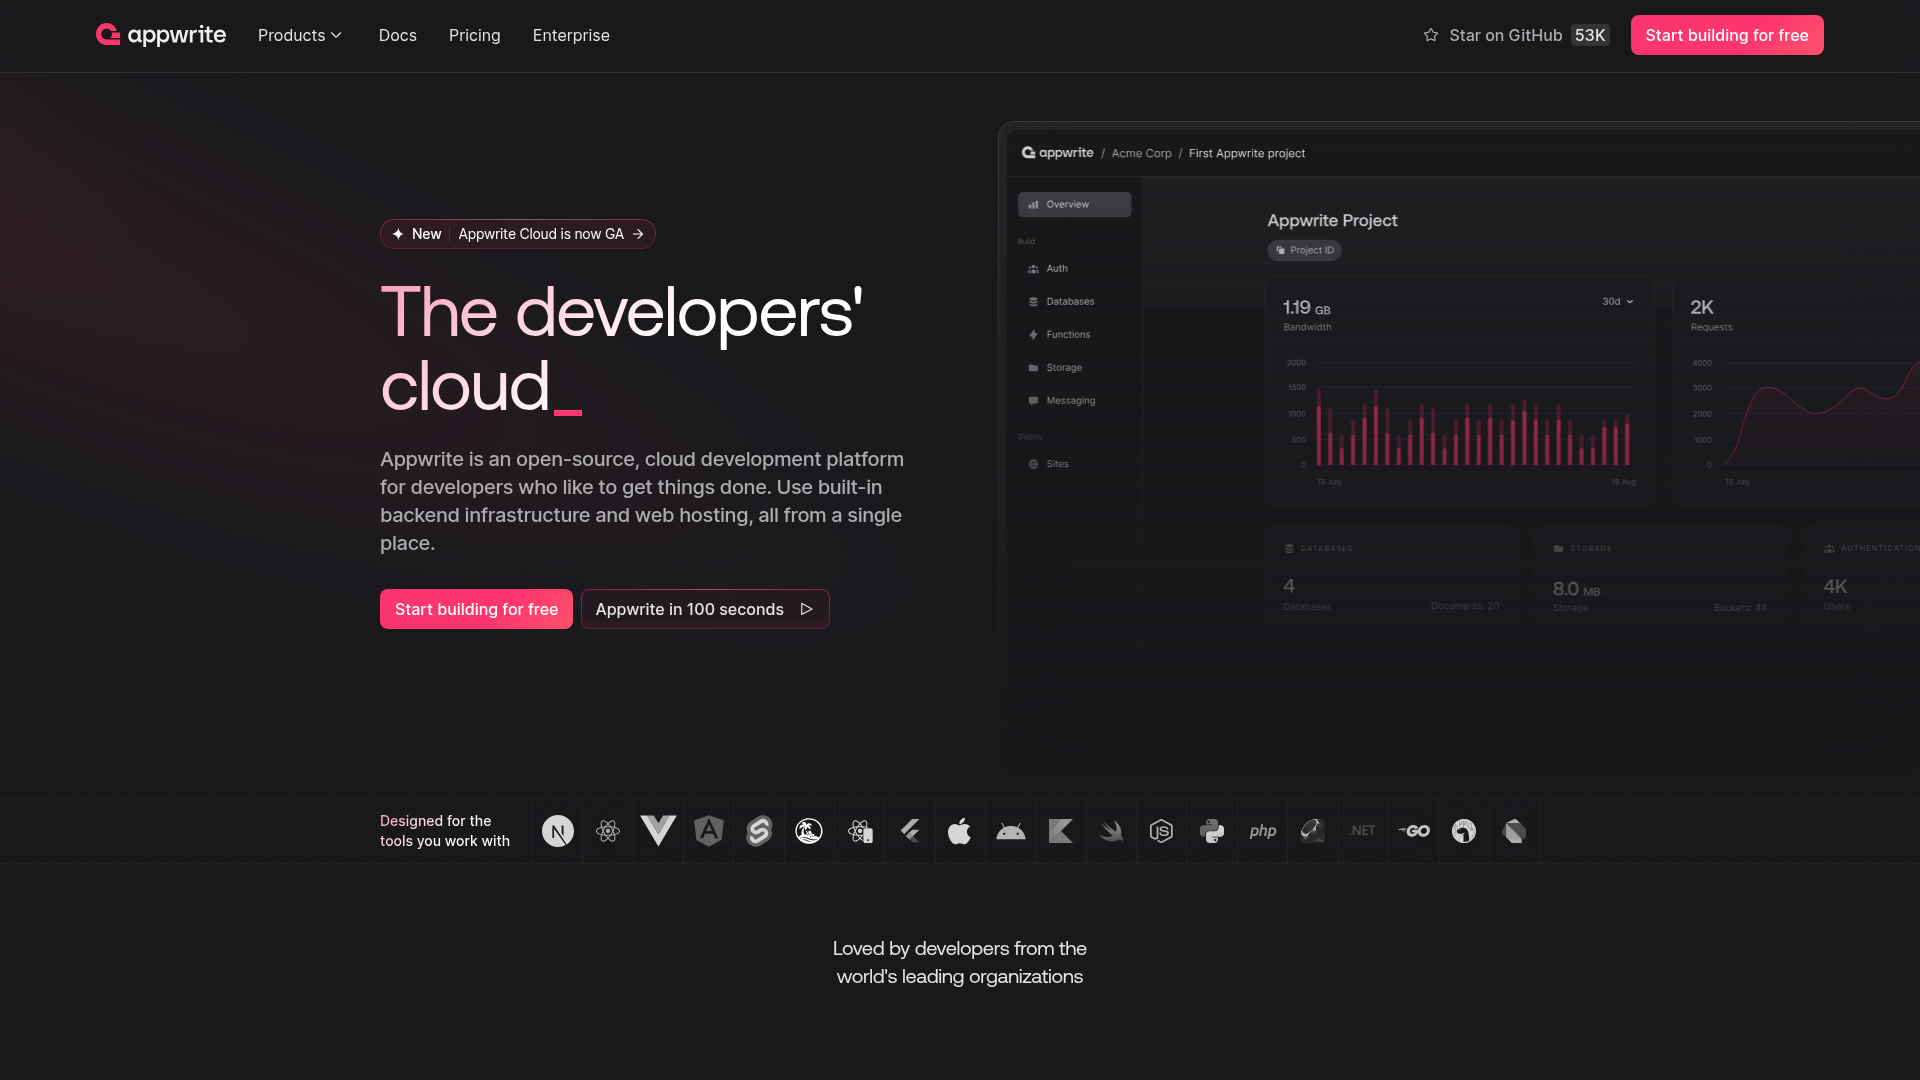Open Sites under the Deploy section
The image size is (1920, 1080).
tap(1055, 463)
